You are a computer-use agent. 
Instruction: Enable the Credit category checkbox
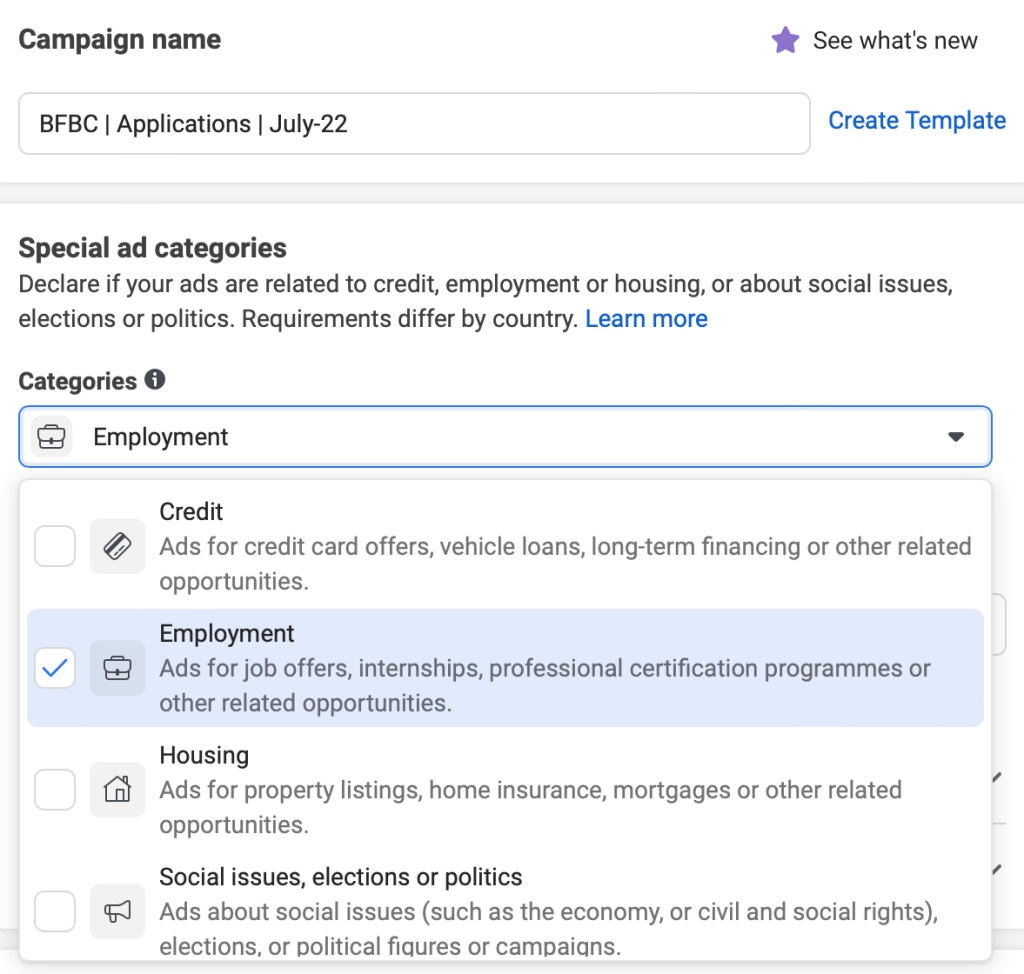pos(55,546)
